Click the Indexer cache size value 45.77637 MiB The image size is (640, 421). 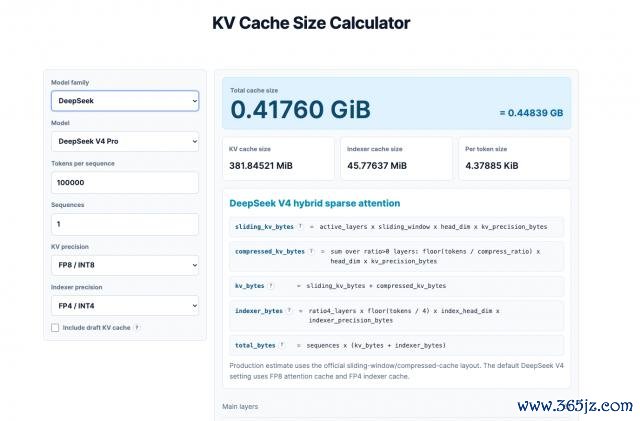pos(377,165)
